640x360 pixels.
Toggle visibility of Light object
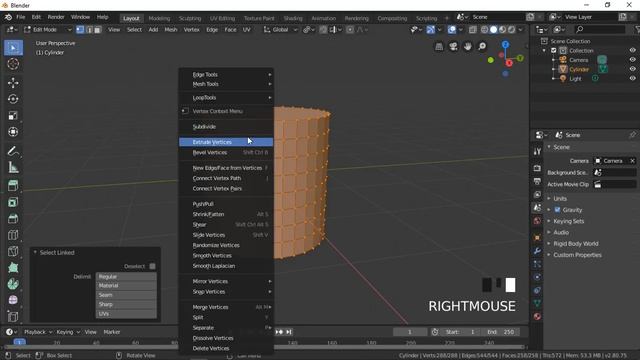click(x=632, y=79)
